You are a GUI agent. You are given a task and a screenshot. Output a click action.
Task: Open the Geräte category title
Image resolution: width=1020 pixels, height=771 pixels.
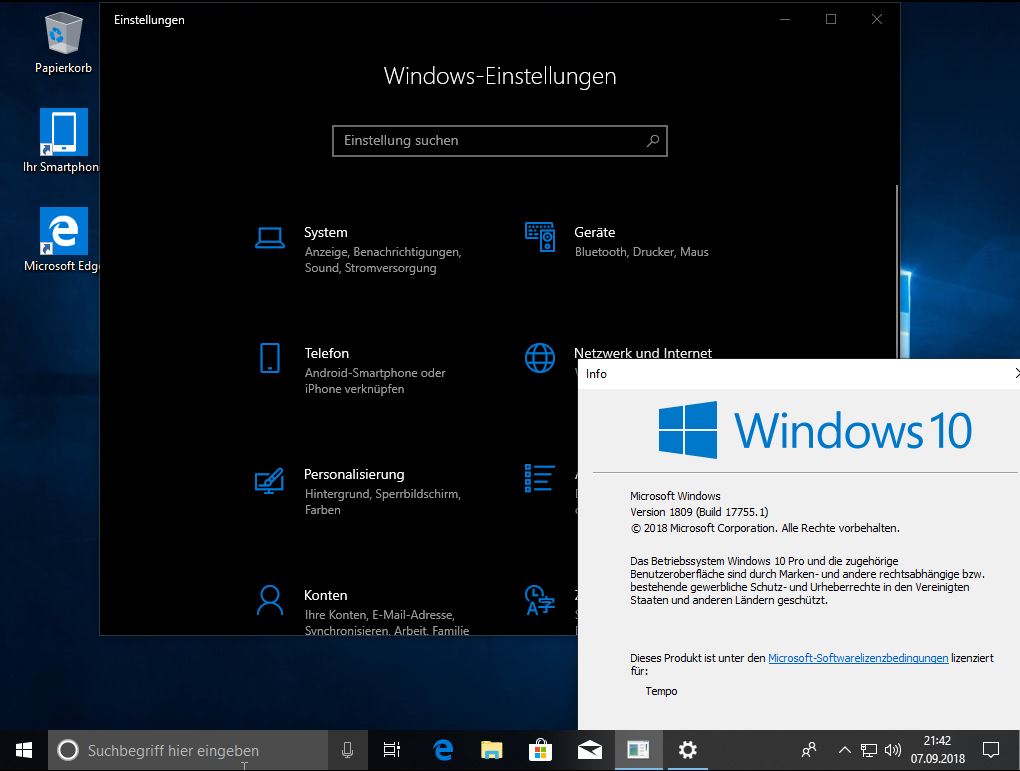tap(595, 232)
